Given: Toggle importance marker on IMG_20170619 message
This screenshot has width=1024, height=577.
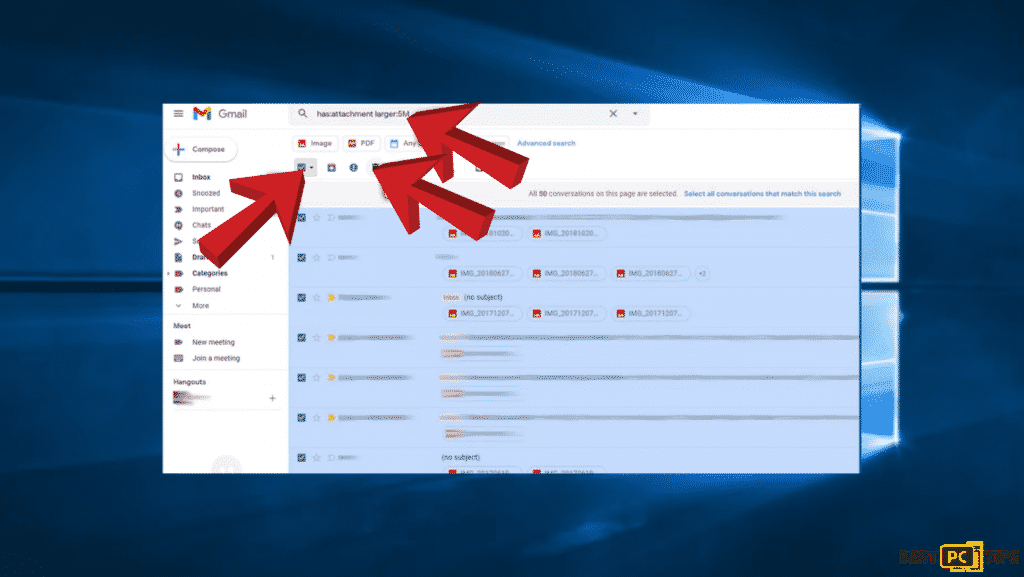Looking at the screenshot, I should click(331, 458).
